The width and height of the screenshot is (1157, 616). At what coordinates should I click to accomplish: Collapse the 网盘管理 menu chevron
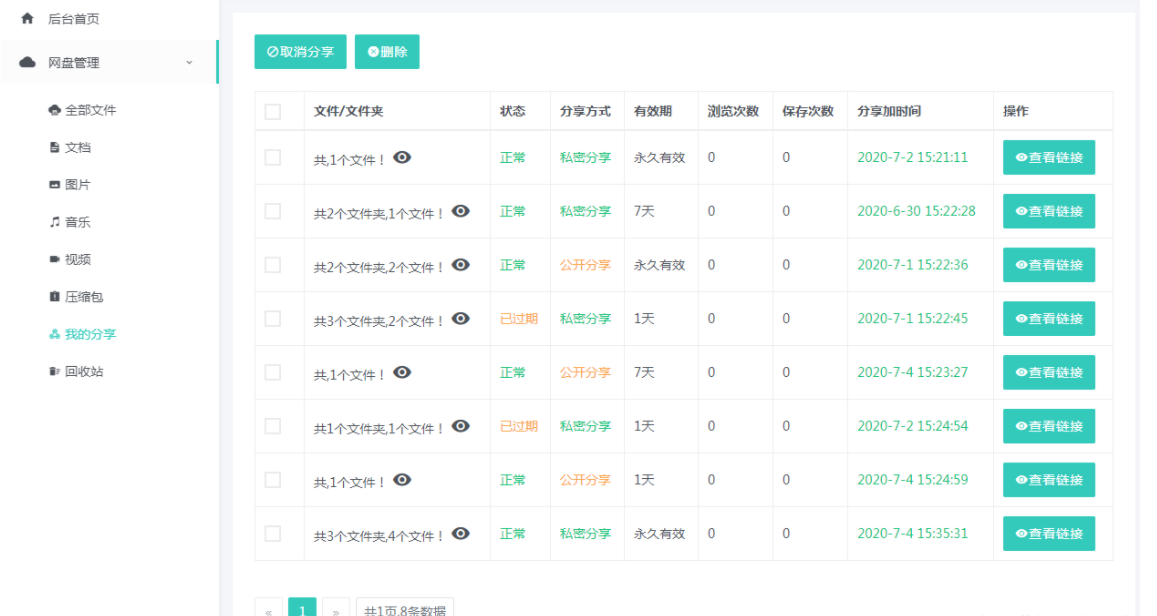[x=189, y=63]
